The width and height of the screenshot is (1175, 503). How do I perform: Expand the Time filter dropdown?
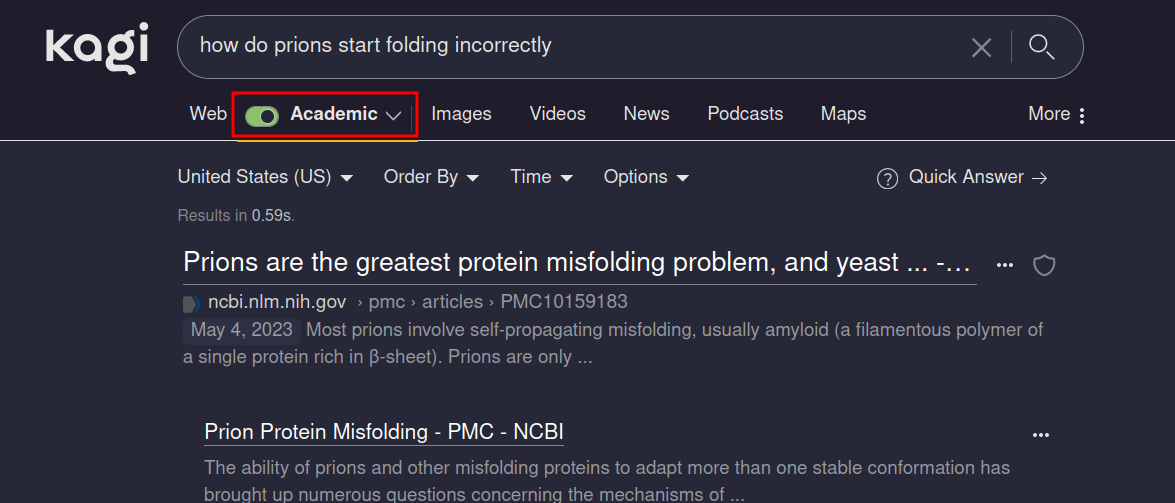(541, 177)
